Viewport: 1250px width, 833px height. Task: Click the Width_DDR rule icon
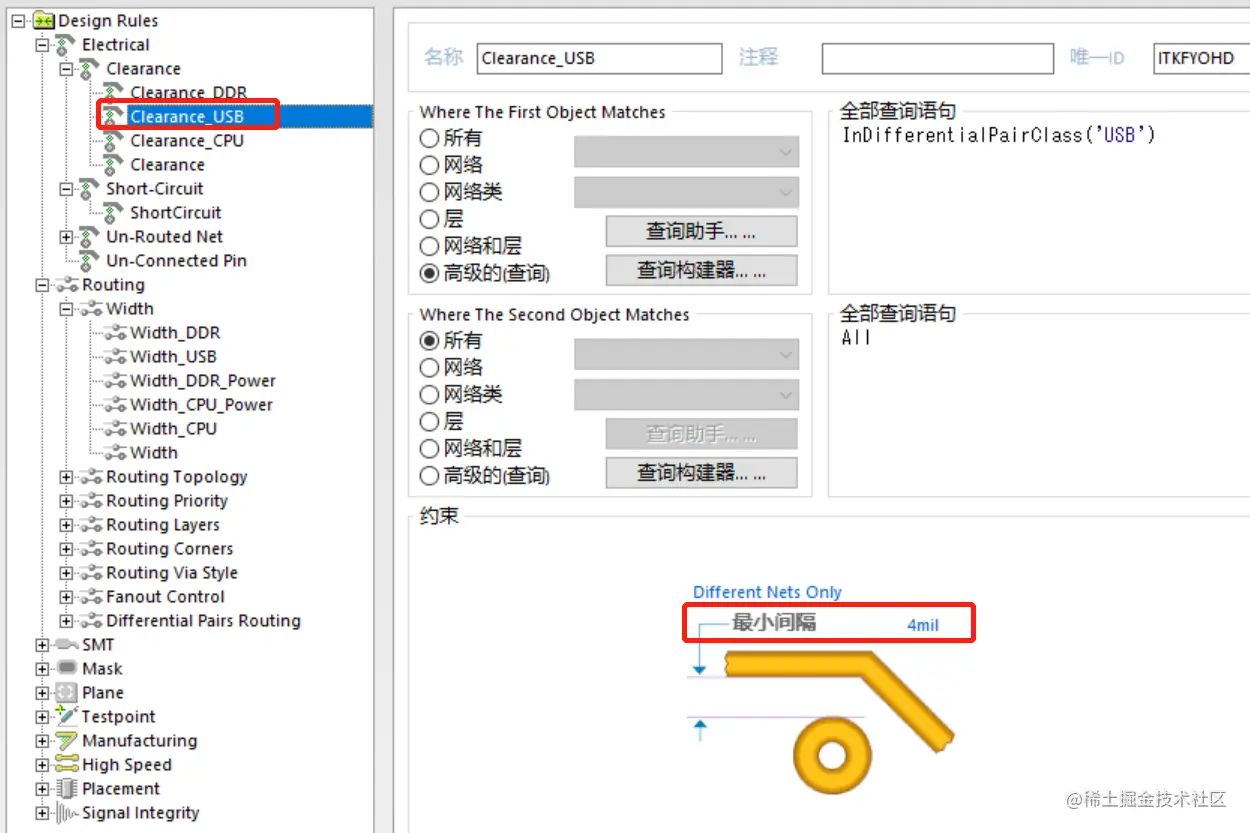click(x=115, y=333)
